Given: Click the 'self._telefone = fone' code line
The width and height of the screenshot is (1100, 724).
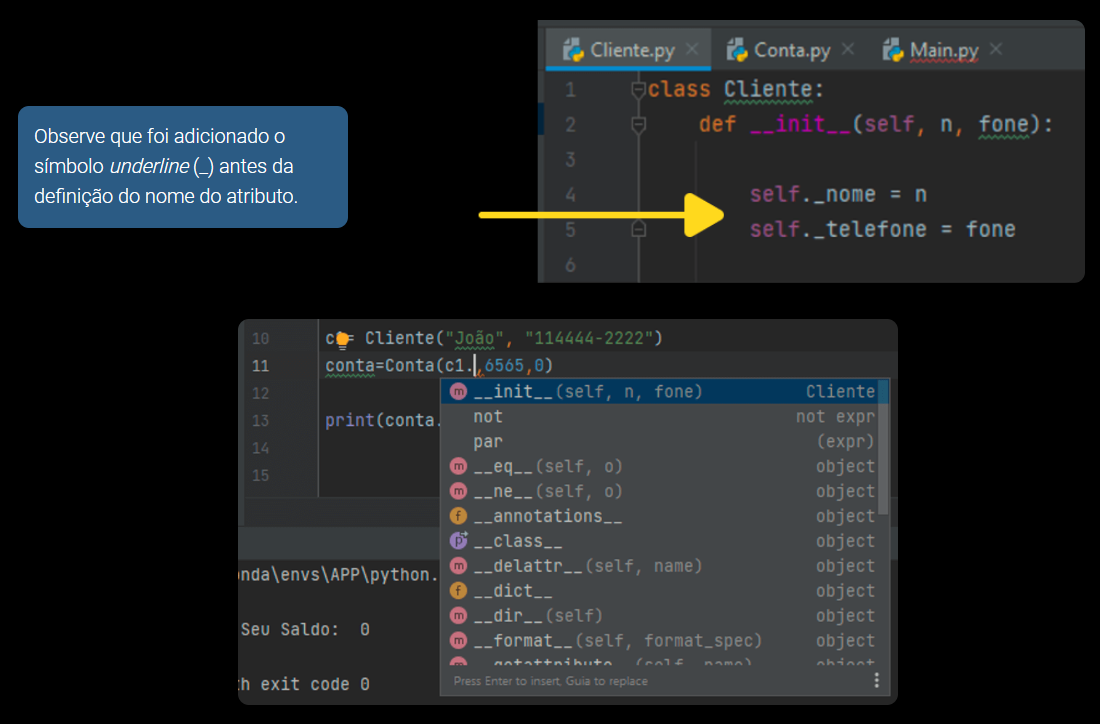Looking at the screenshot, I should pos(883,229).
